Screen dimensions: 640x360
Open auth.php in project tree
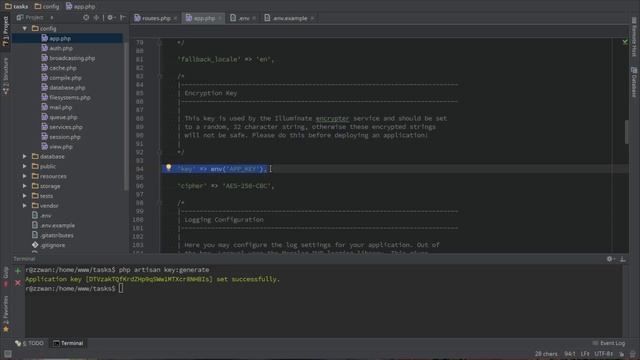coord(57,48)
